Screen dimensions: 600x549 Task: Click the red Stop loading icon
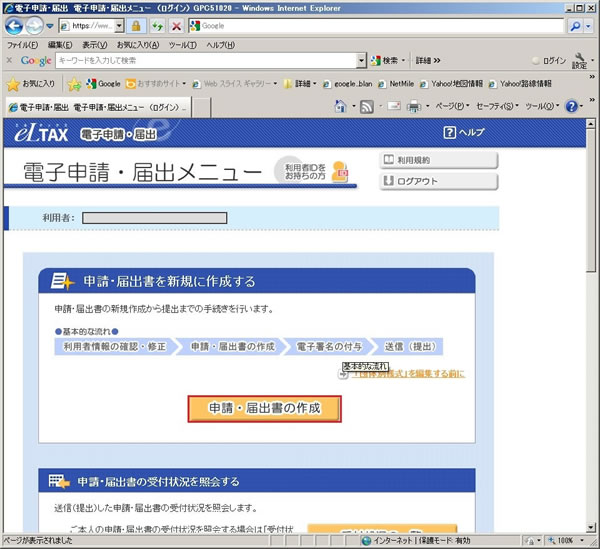[176, 26]
